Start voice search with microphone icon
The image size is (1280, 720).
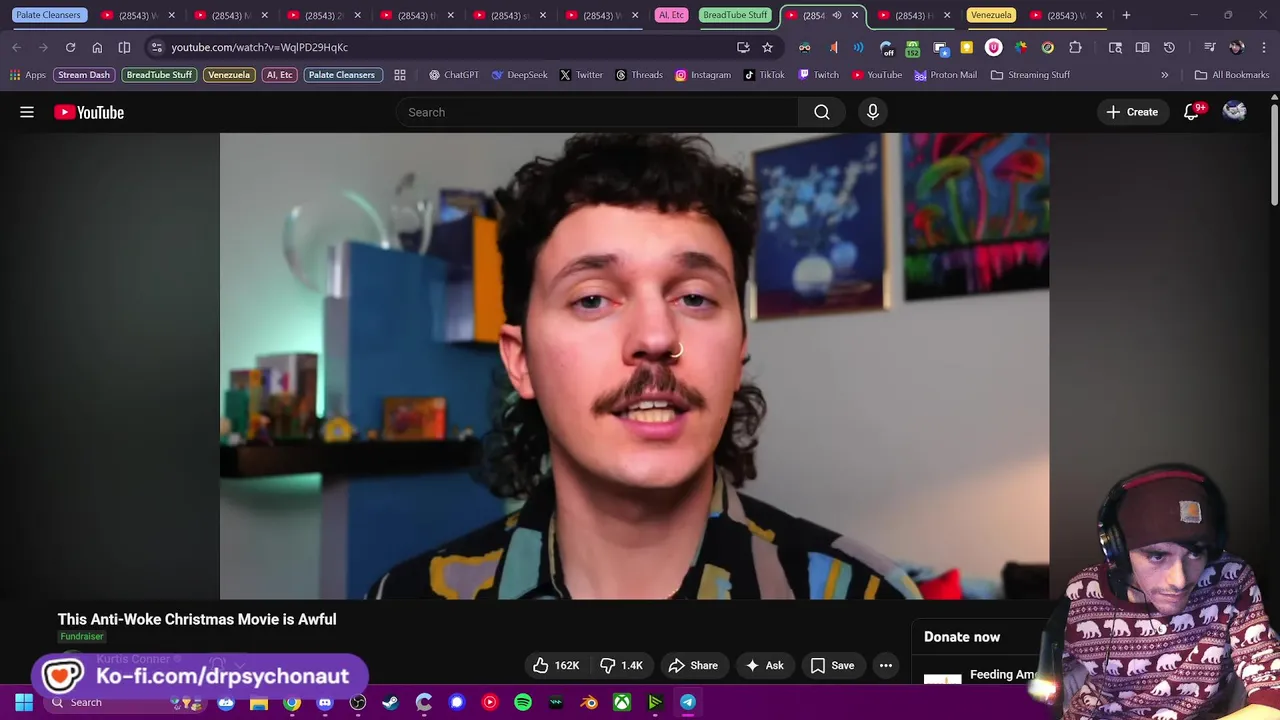873,112
